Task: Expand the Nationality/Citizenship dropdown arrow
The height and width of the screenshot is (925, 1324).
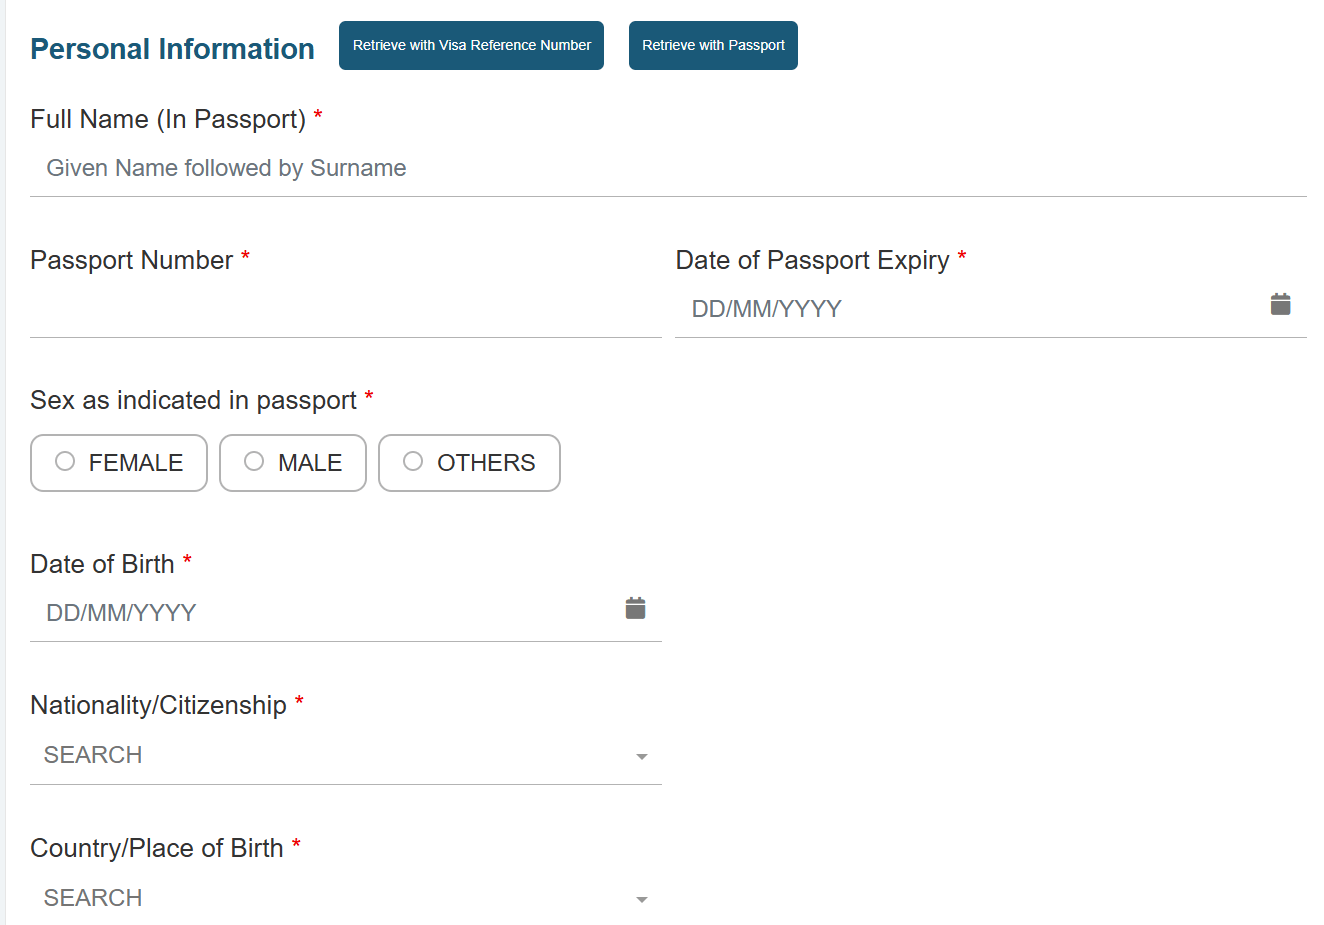Action: pos(642,757)
